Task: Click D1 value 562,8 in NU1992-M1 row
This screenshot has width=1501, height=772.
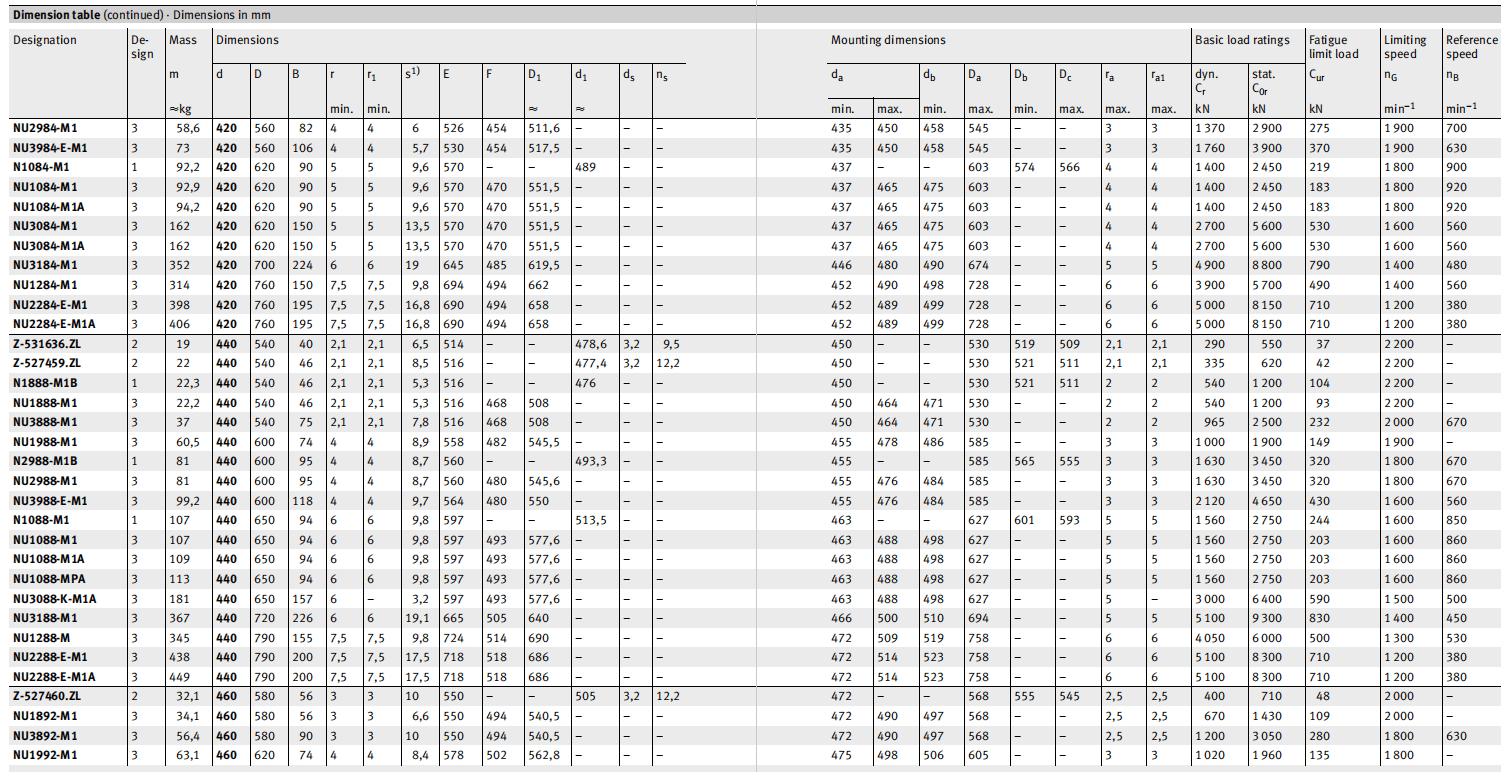Action: pyautogui.click(x=543, y=755)
